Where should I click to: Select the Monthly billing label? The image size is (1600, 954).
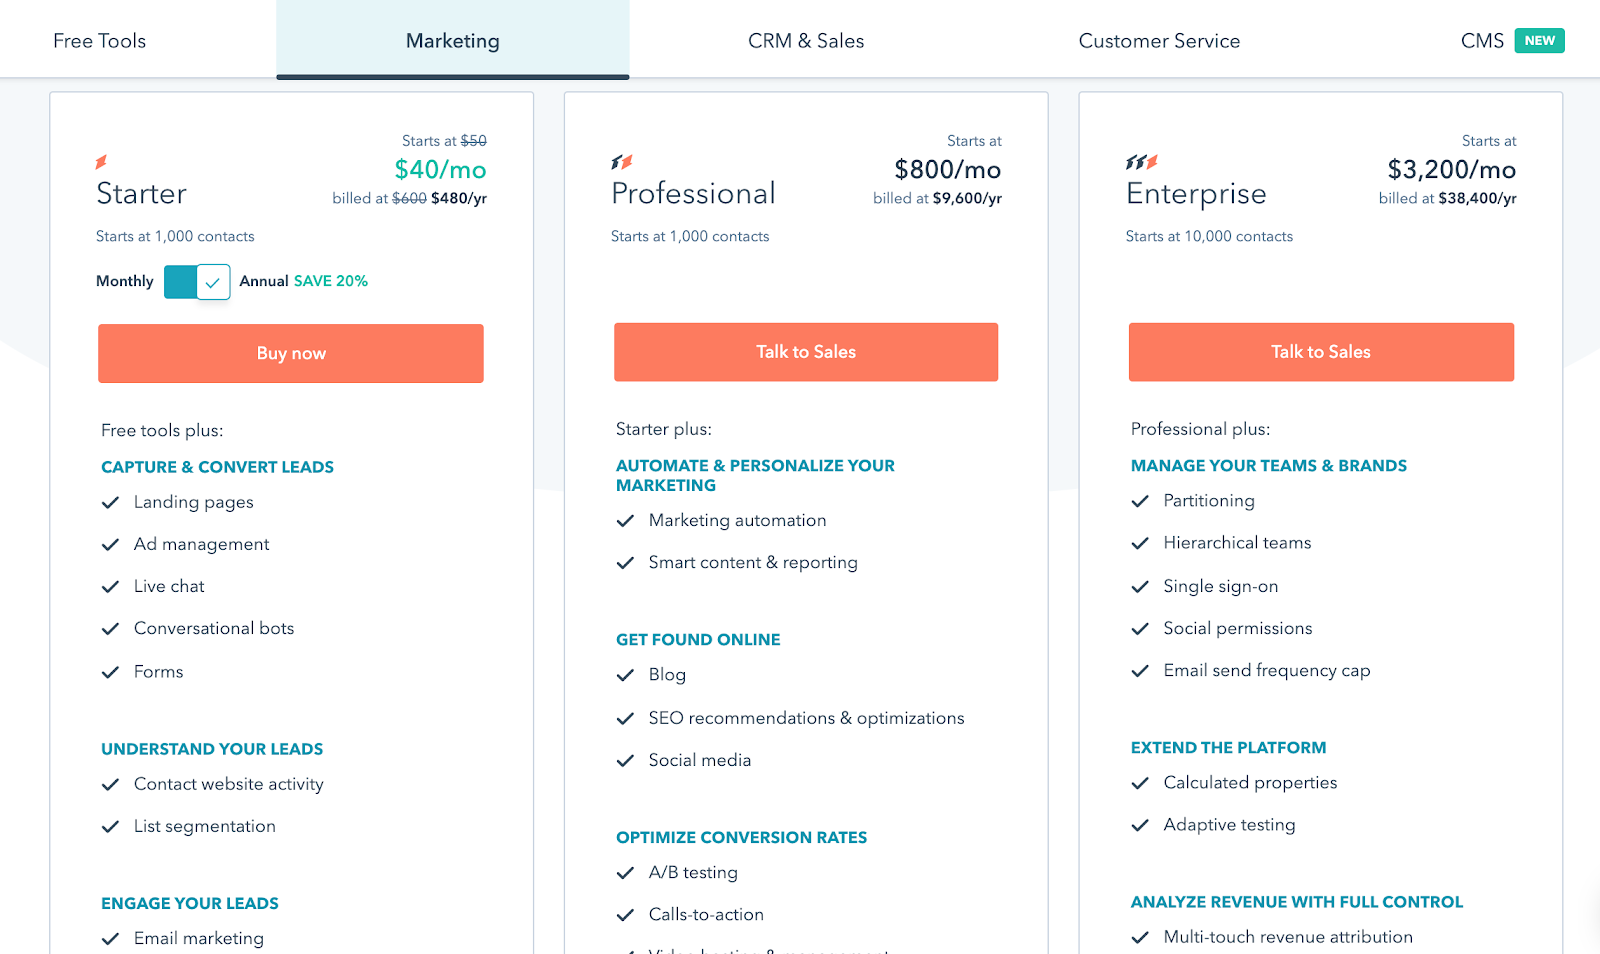(125, 281)
